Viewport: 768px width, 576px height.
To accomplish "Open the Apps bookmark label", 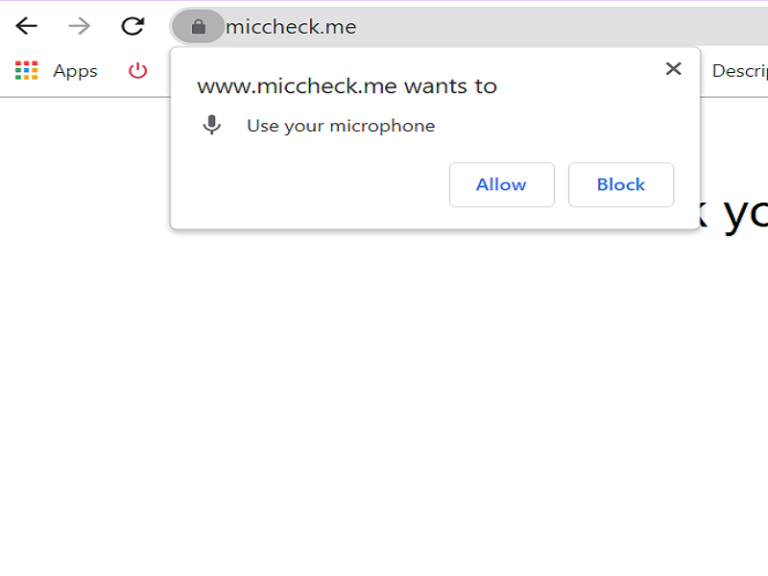I will coord(75,71).
